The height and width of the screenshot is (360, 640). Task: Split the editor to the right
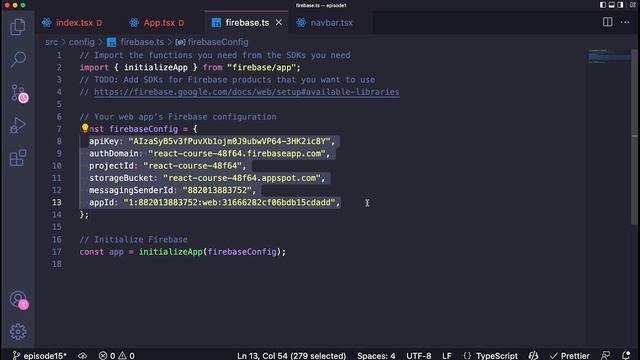[607, 22]
